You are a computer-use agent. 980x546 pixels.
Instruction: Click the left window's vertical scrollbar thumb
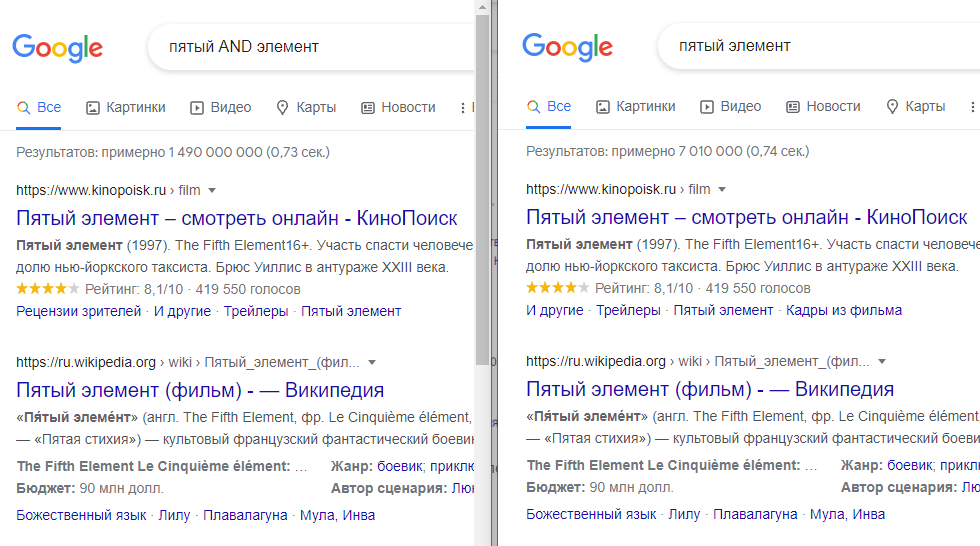(482, 190)
